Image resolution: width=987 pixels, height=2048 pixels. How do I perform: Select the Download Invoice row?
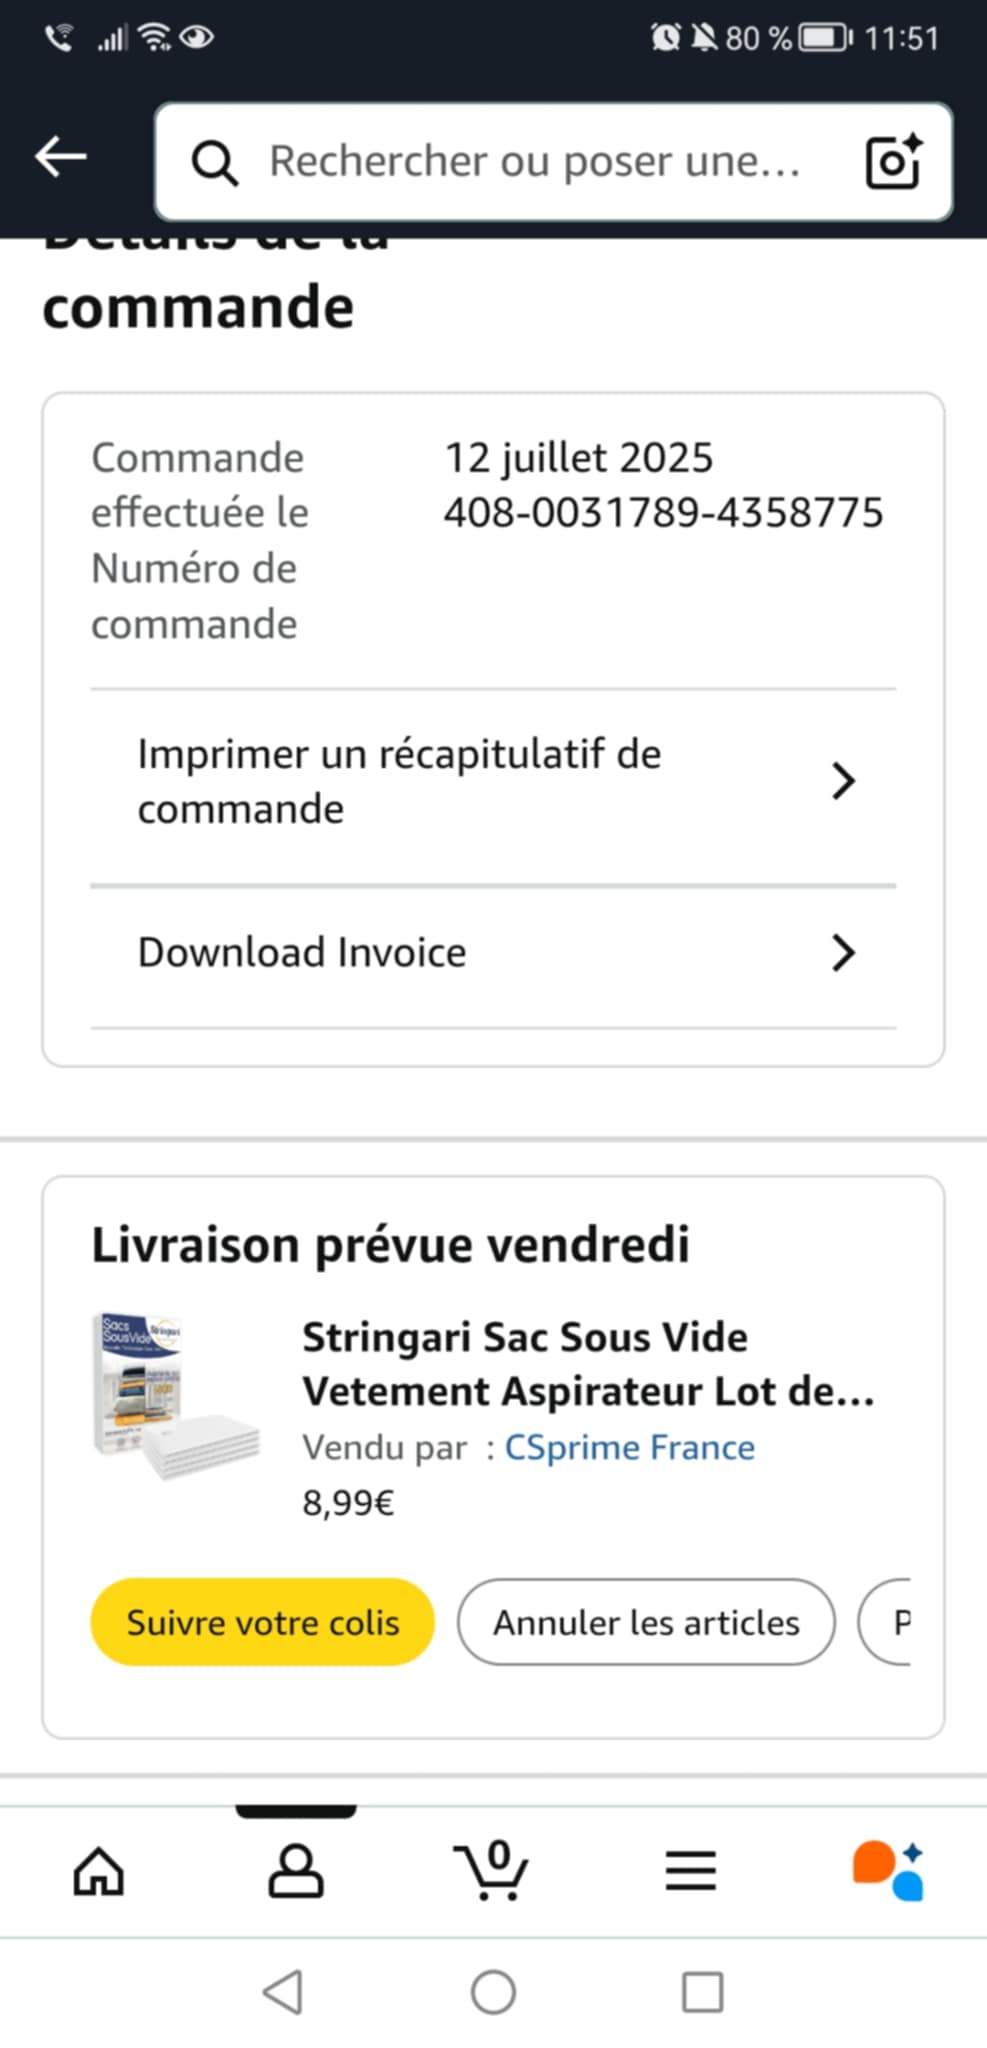(302, 953)
